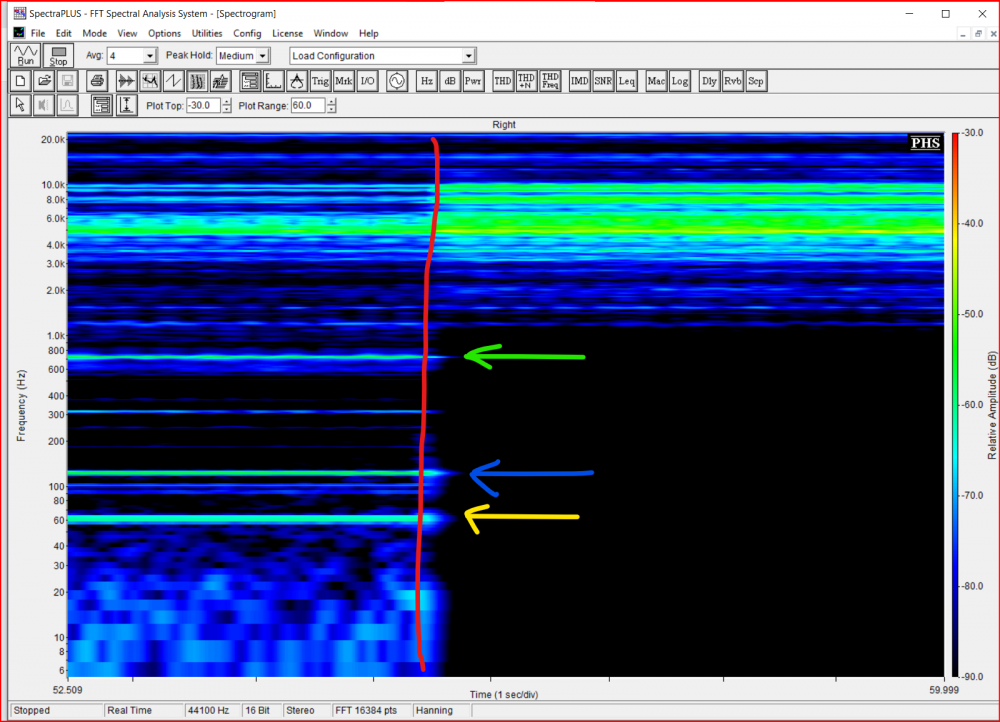The image size is (1000, 722).
Task: Open the processing settings icon
Action: click(250, 81)
